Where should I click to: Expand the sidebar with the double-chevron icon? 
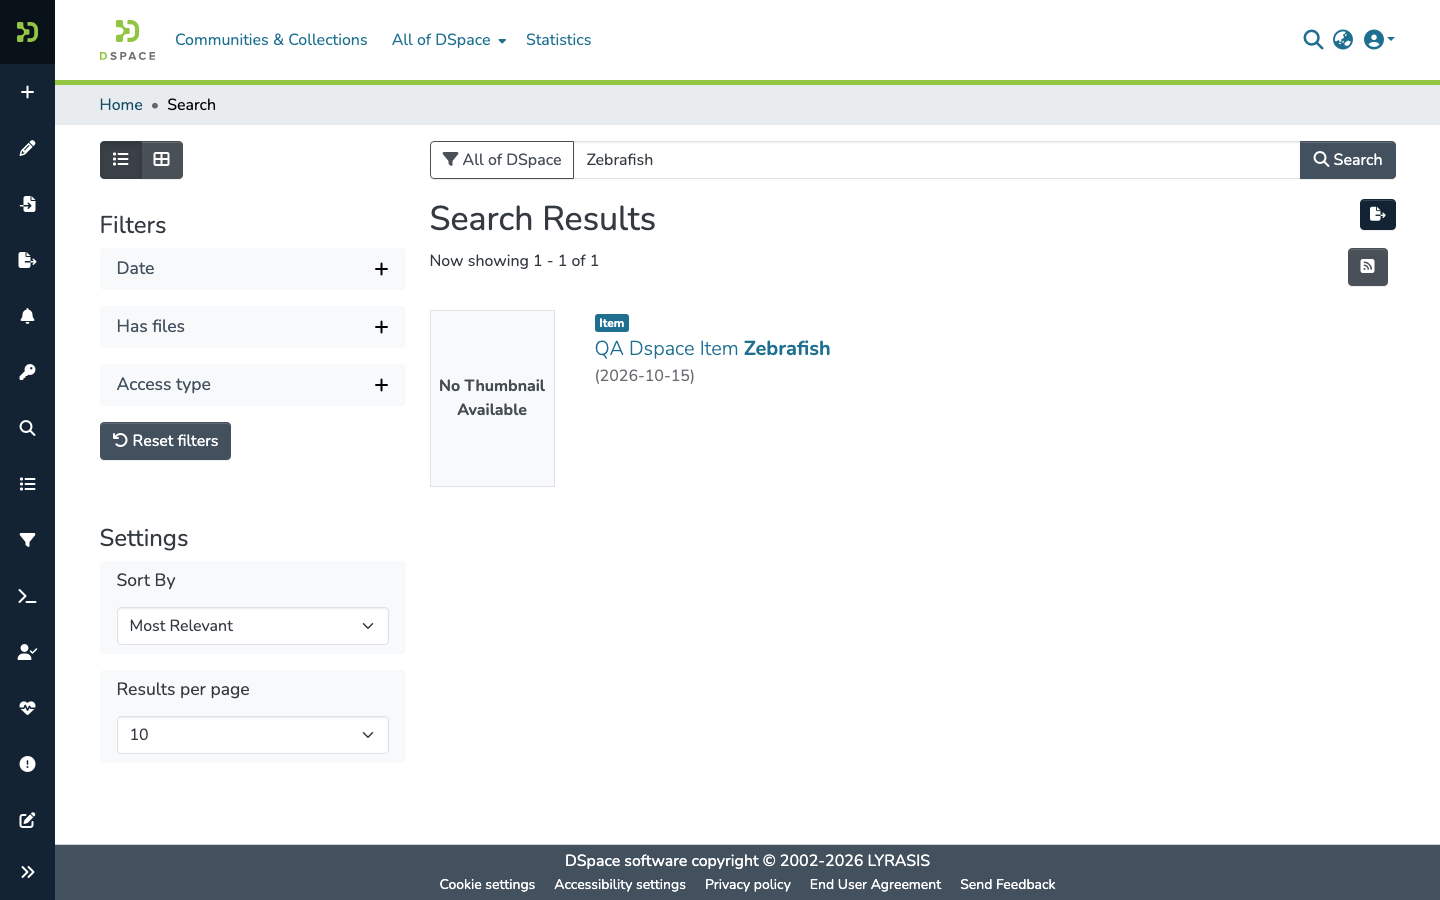(x=27, y=872)
